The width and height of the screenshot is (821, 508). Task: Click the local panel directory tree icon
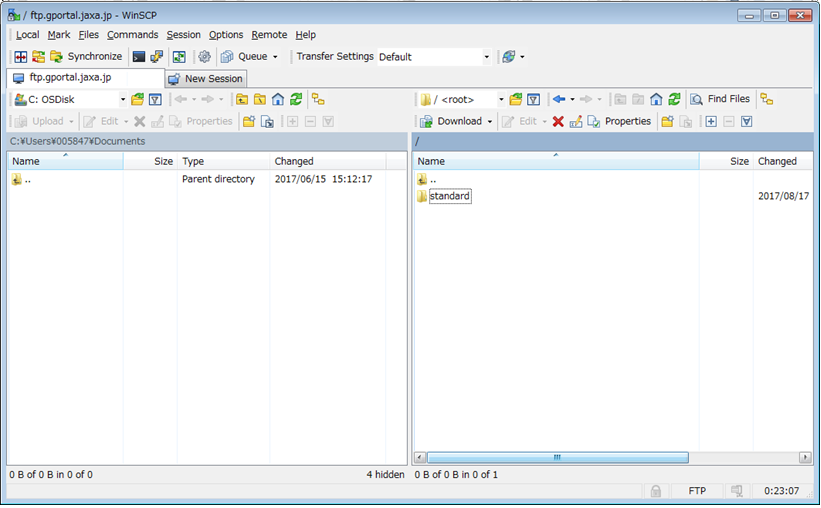click(x=318, y=99)
